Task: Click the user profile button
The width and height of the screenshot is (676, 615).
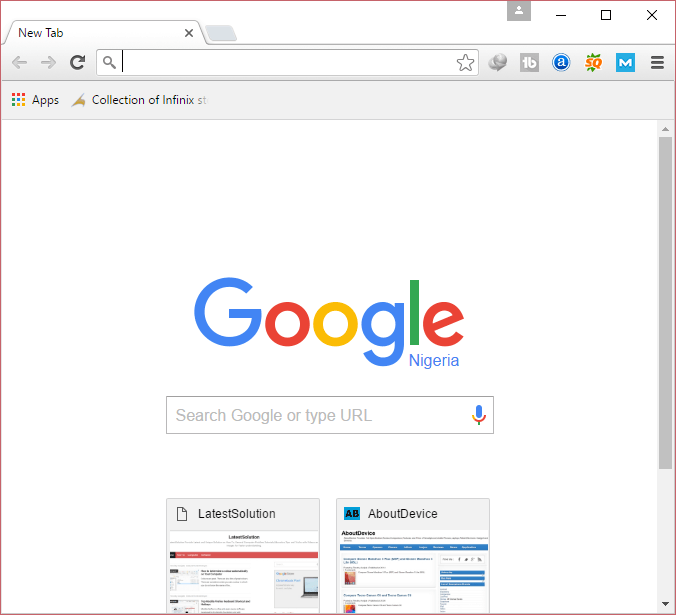Action: click(x=519, y=11)
